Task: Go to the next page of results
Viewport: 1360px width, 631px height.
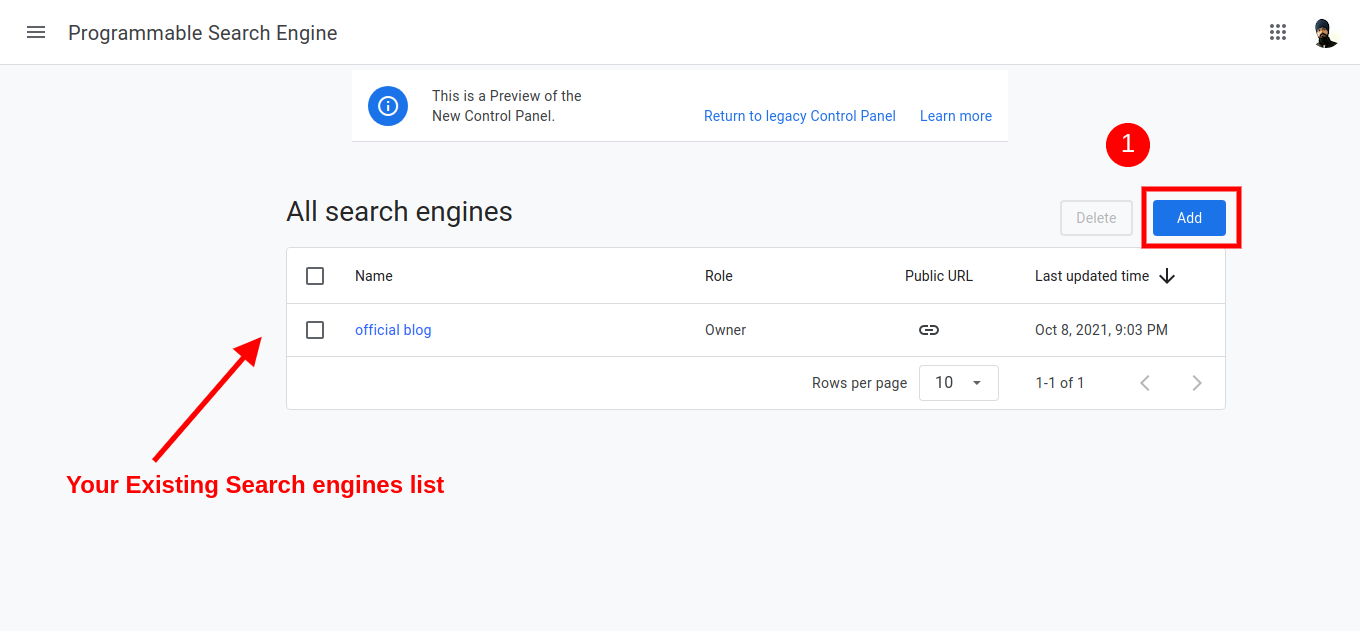Action: pyautogui.click(x=1197, y=382)
